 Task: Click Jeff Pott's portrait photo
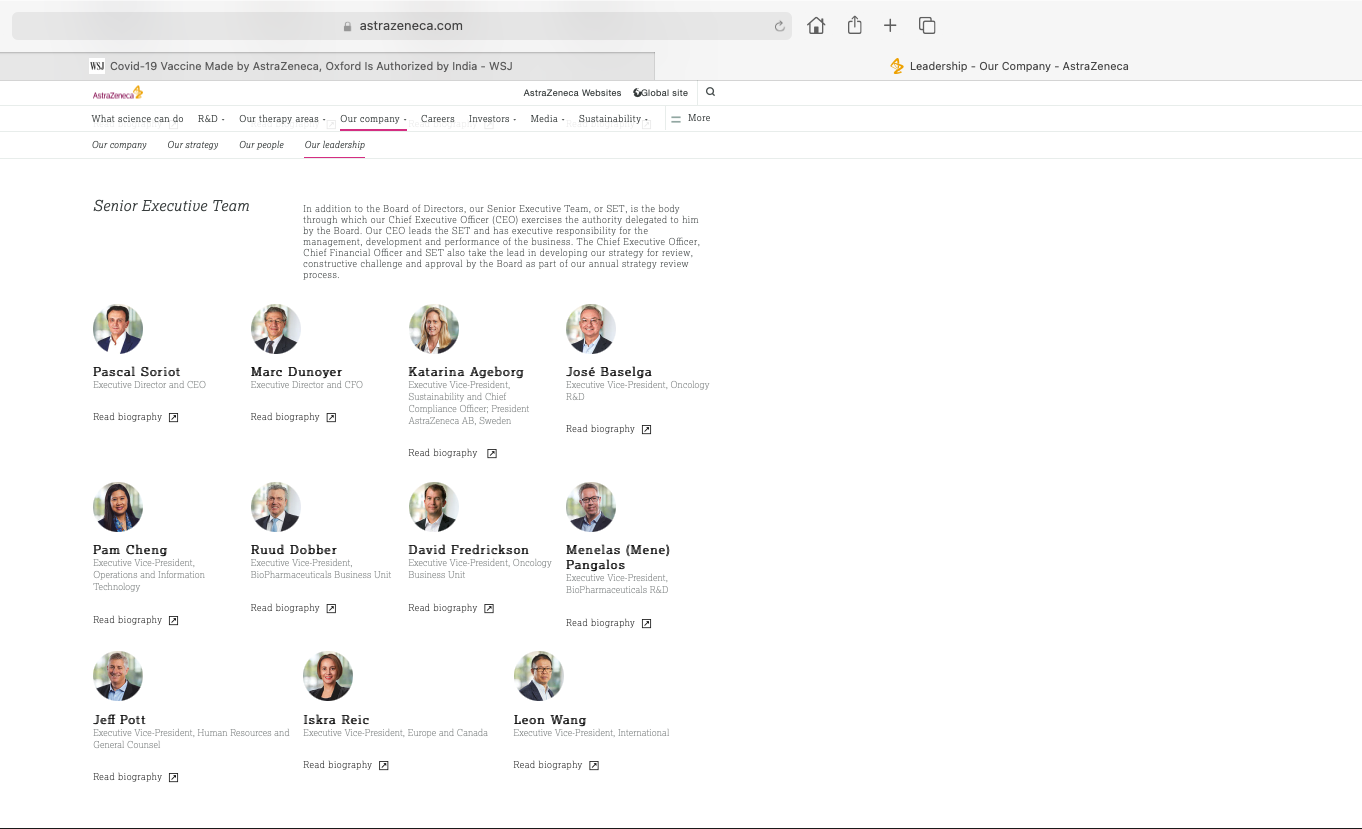[x=118, y=676]
